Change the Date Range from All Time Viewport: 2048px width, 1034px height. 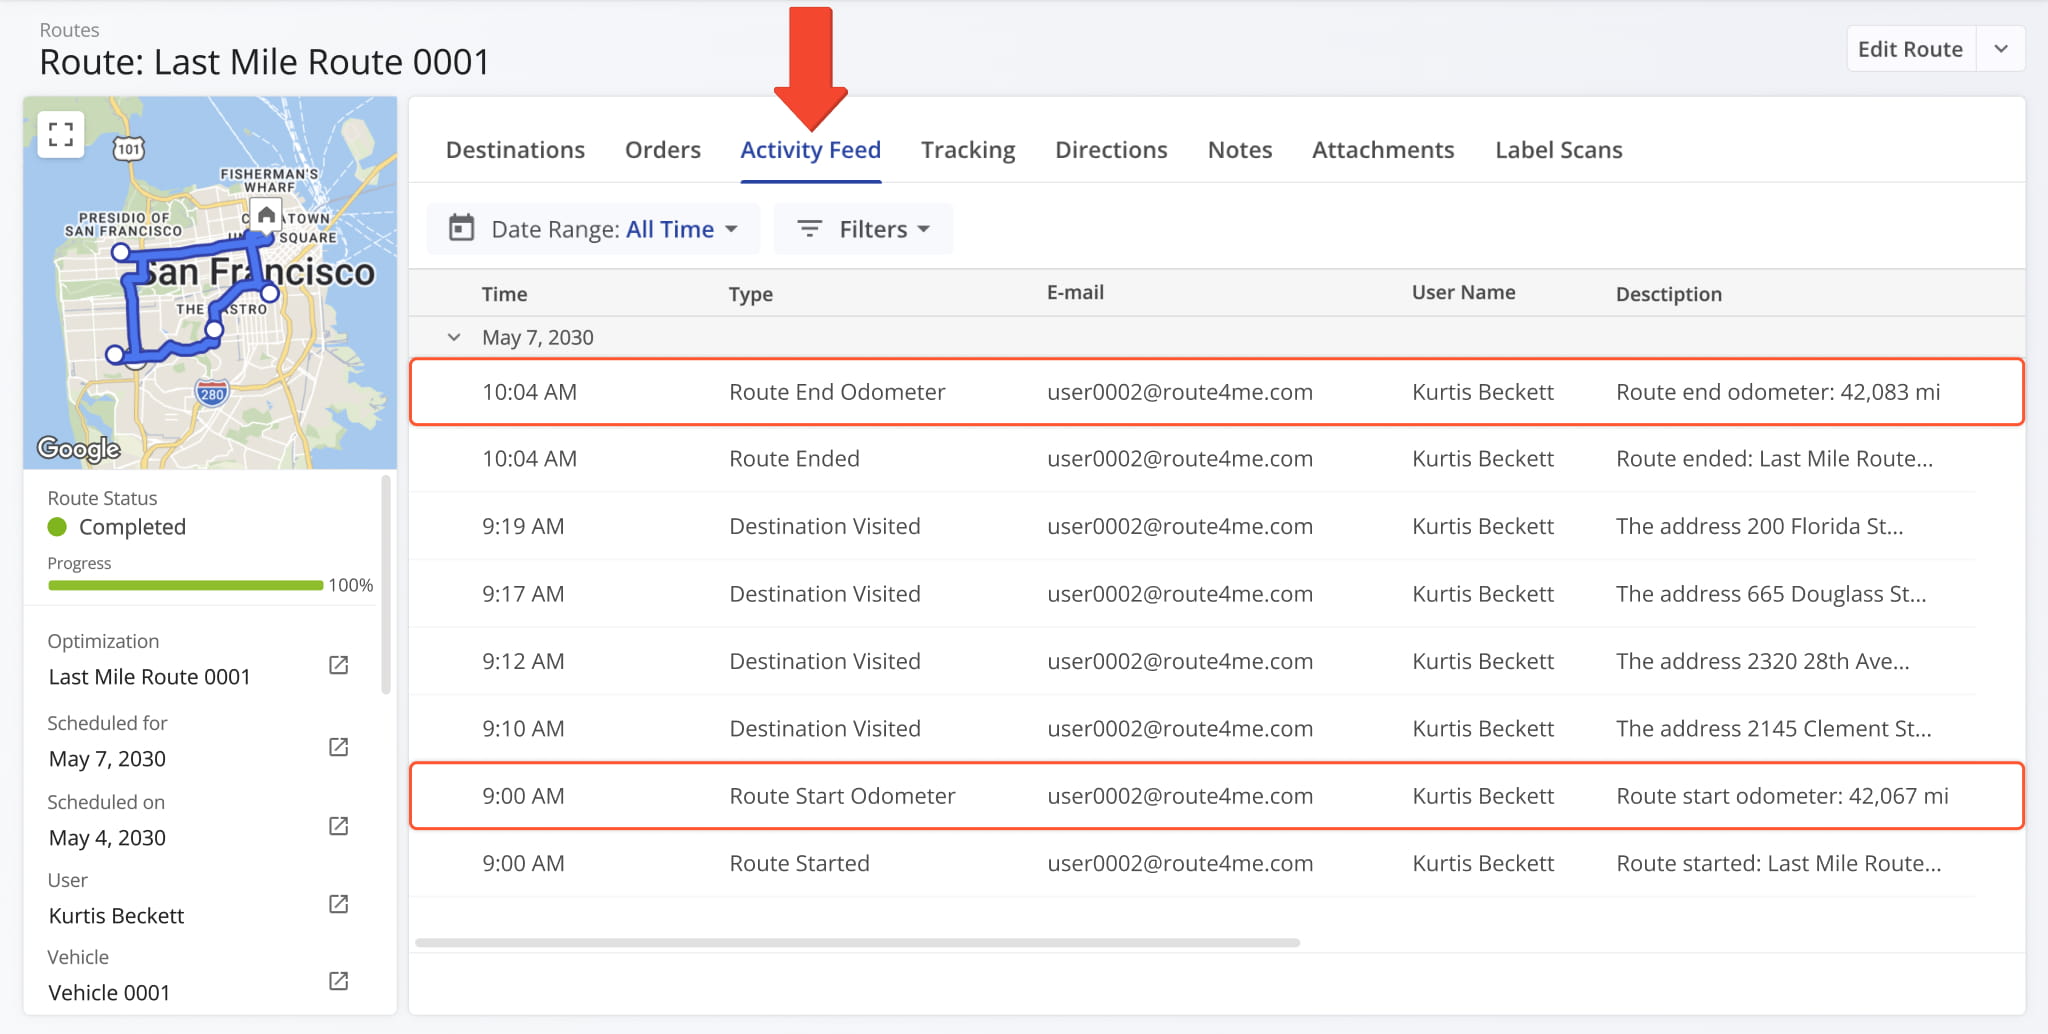[671, 228]
